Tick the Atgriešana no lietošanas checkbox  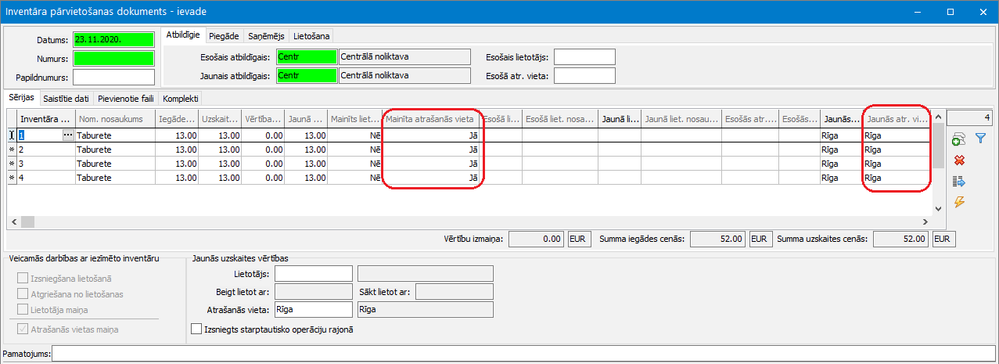[23, 294]
